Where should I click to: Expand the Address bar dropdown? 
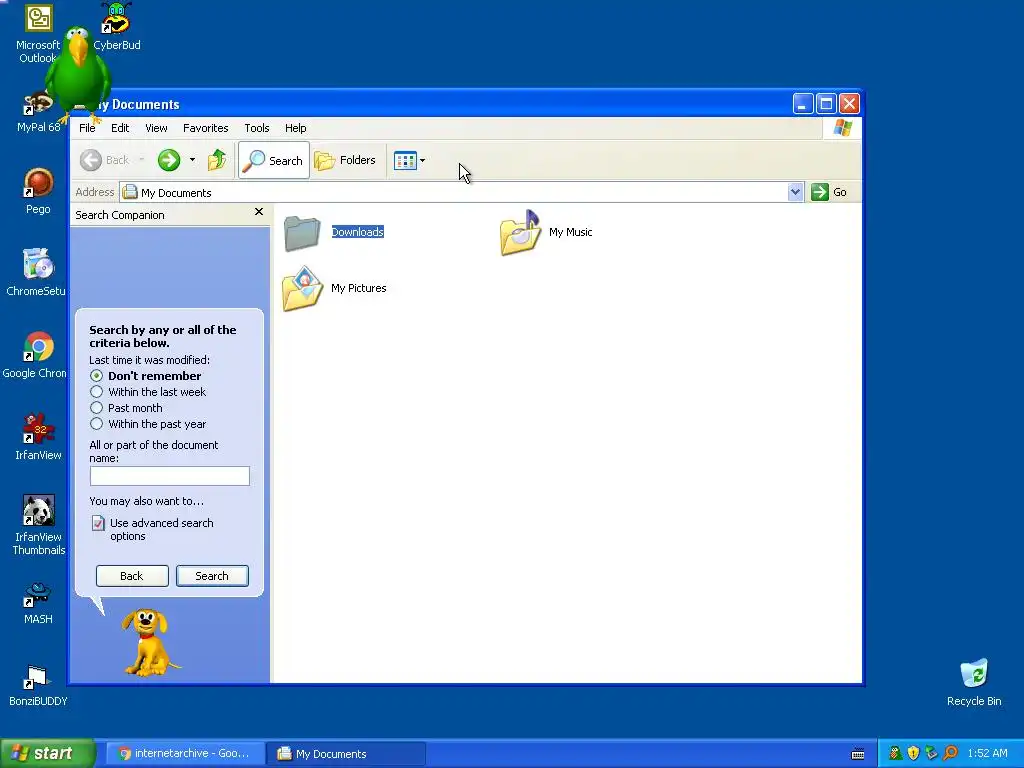pos(795,192)
